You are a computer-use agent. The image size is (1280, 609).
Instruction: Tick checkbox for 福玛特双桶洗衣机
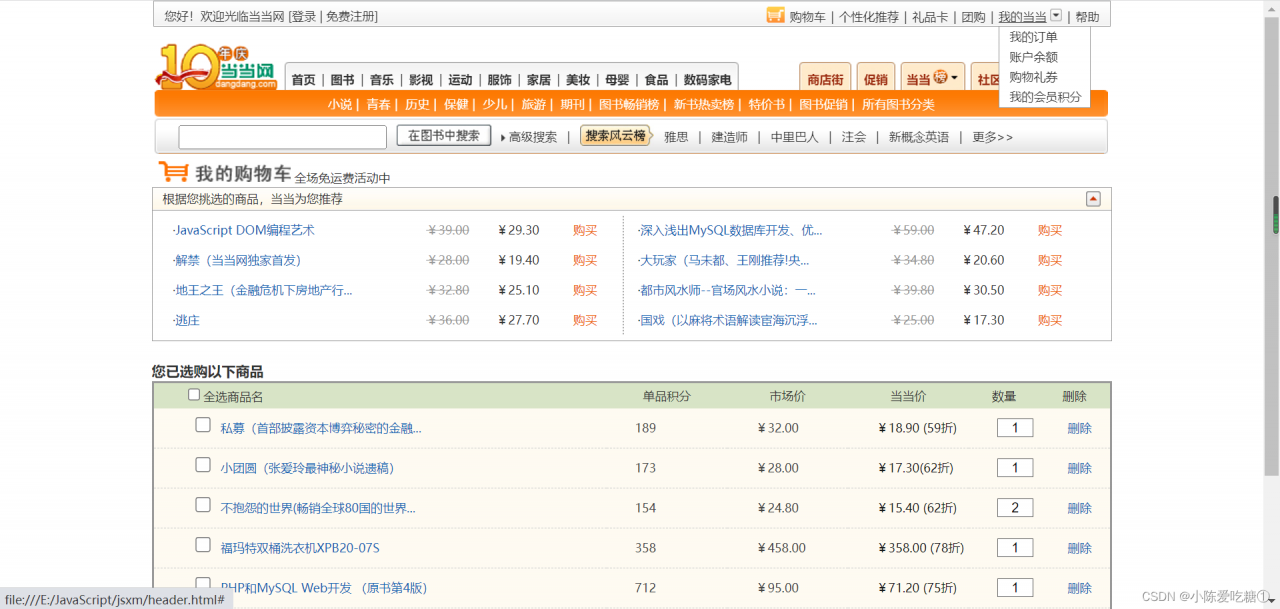point(203,545)
